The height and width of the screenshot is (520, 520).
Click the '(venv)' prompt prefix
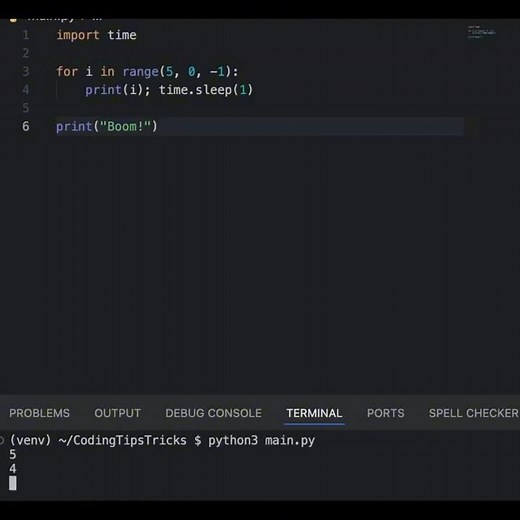(x=30, y=440)
